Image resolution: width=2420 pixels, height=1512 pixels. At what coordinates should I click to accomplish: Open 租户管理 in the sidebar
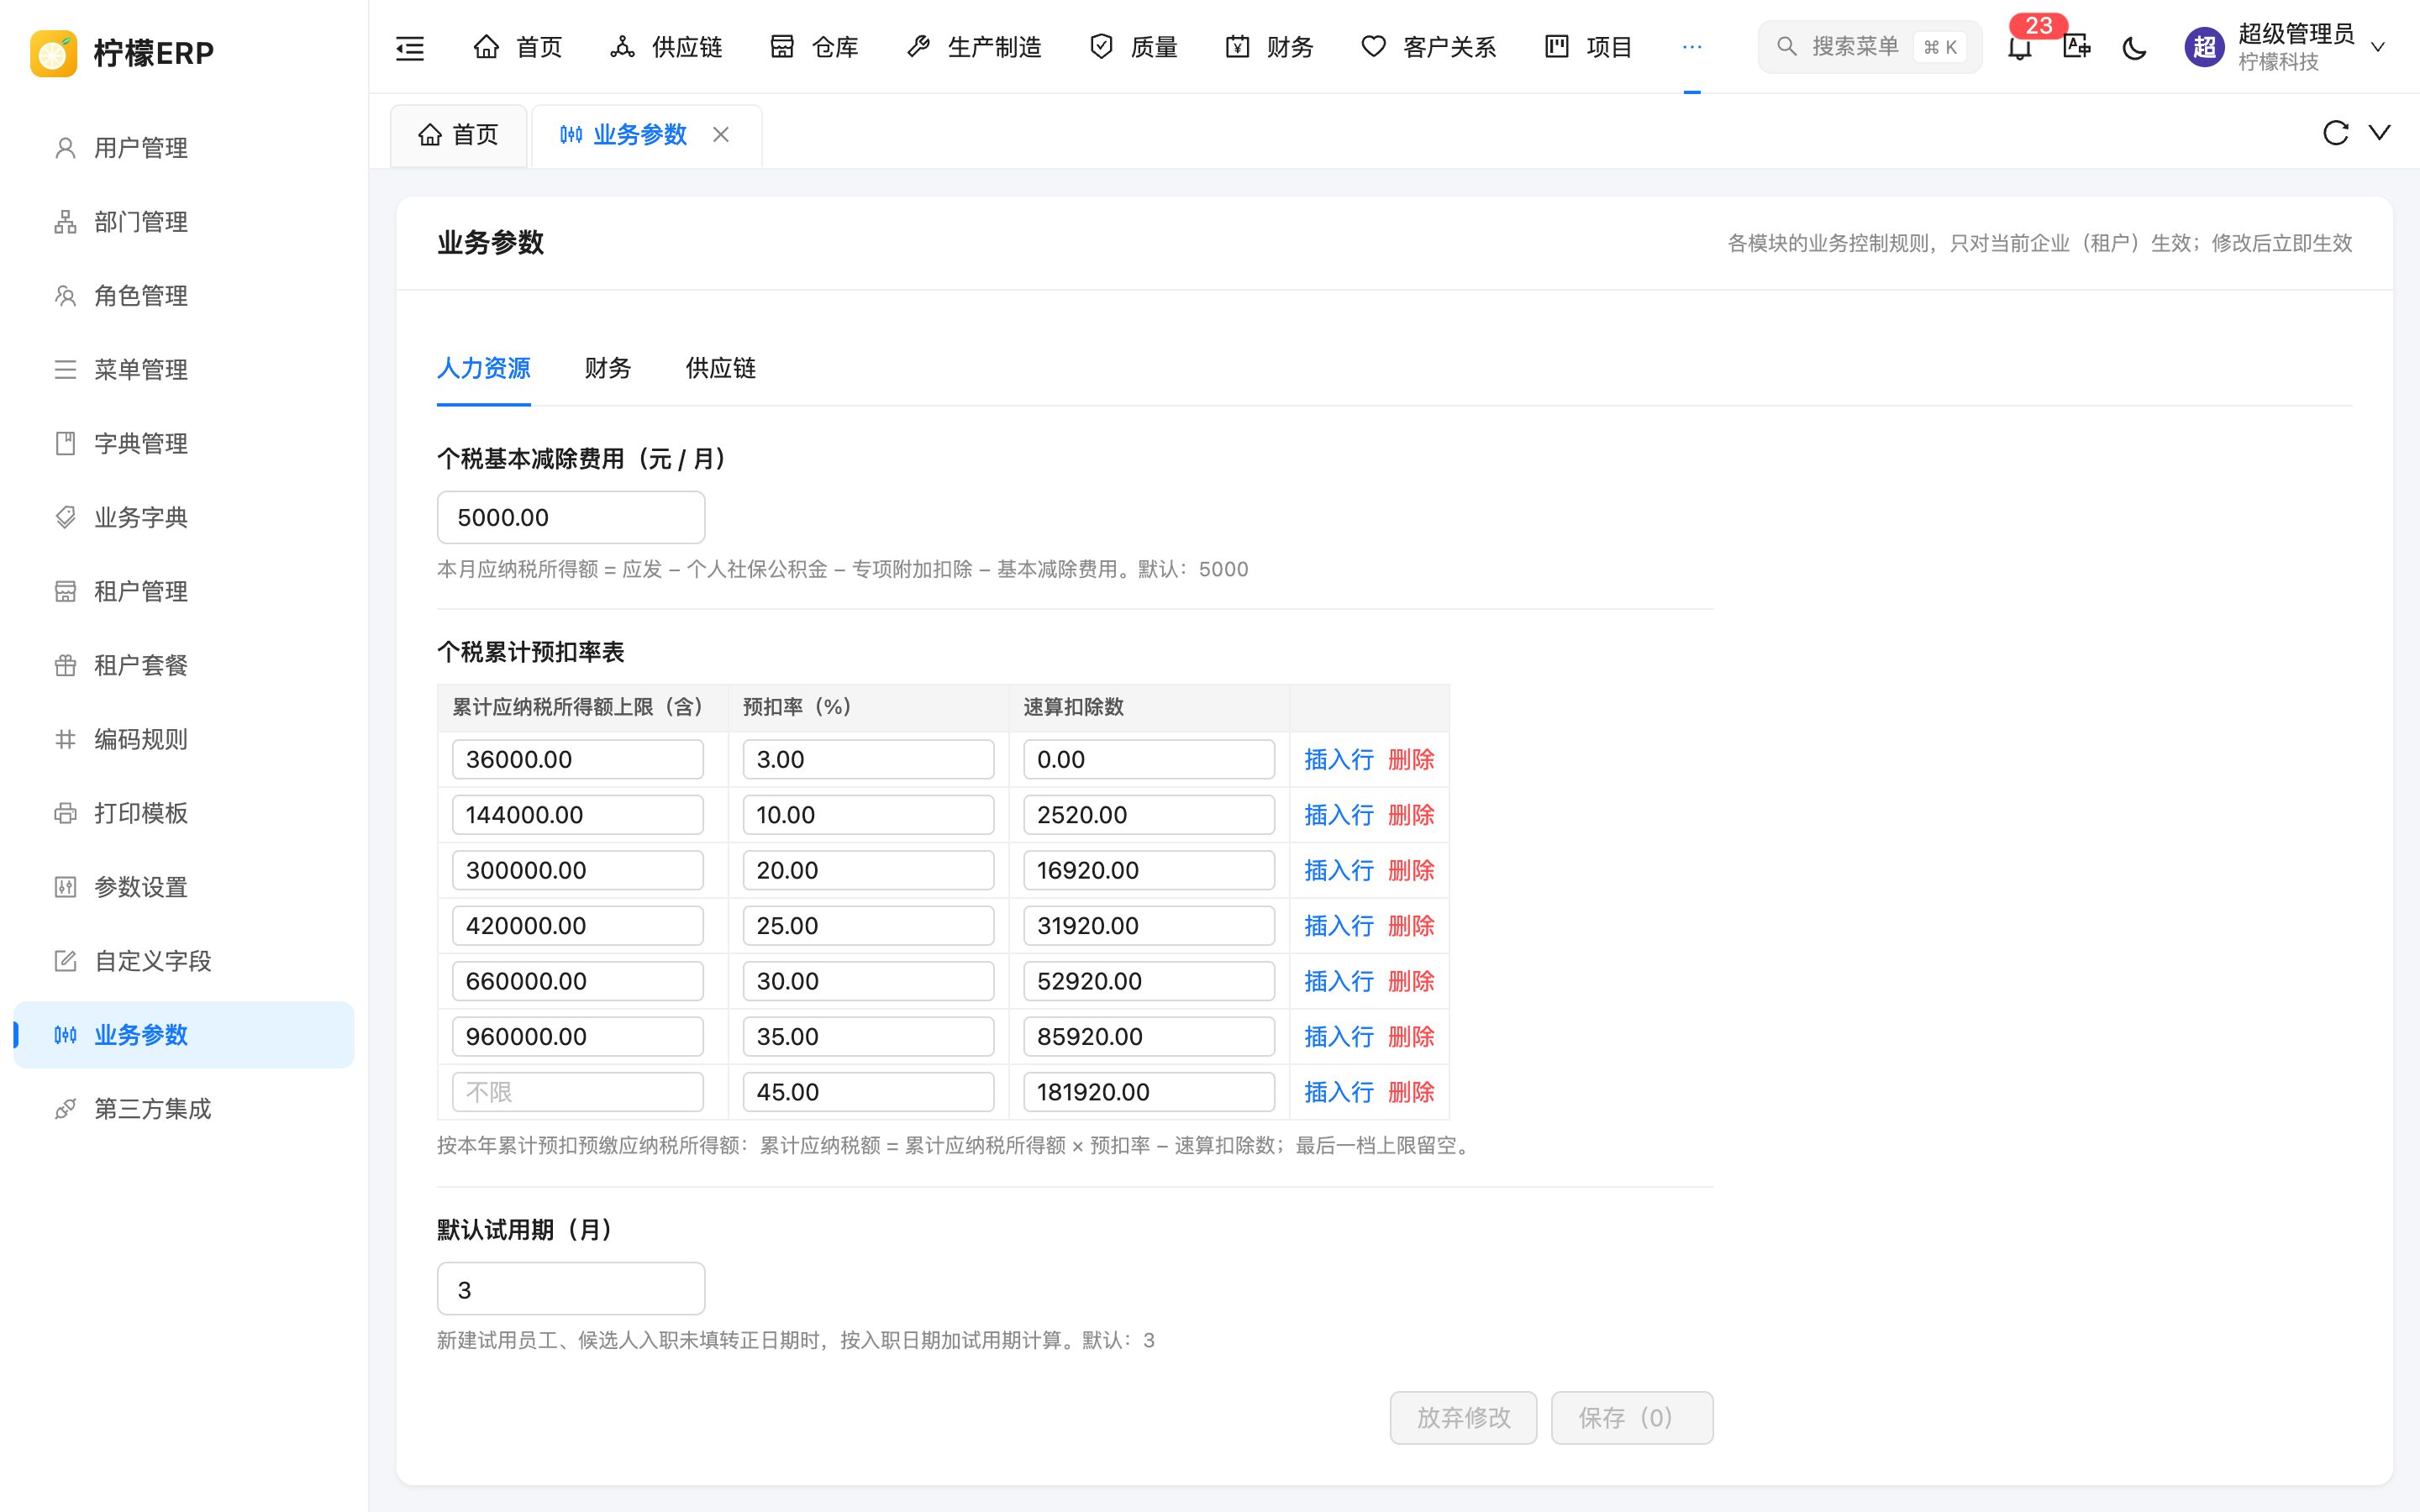click(184, 592)
